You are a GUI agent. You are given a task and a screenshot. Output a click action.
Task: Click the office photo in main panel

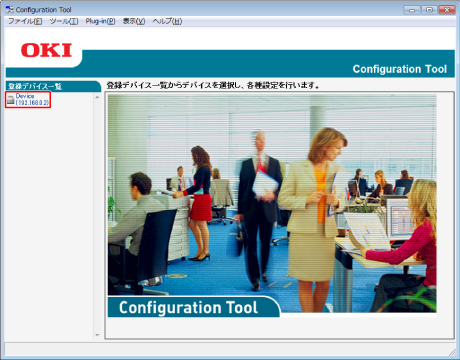pos(272,203)
